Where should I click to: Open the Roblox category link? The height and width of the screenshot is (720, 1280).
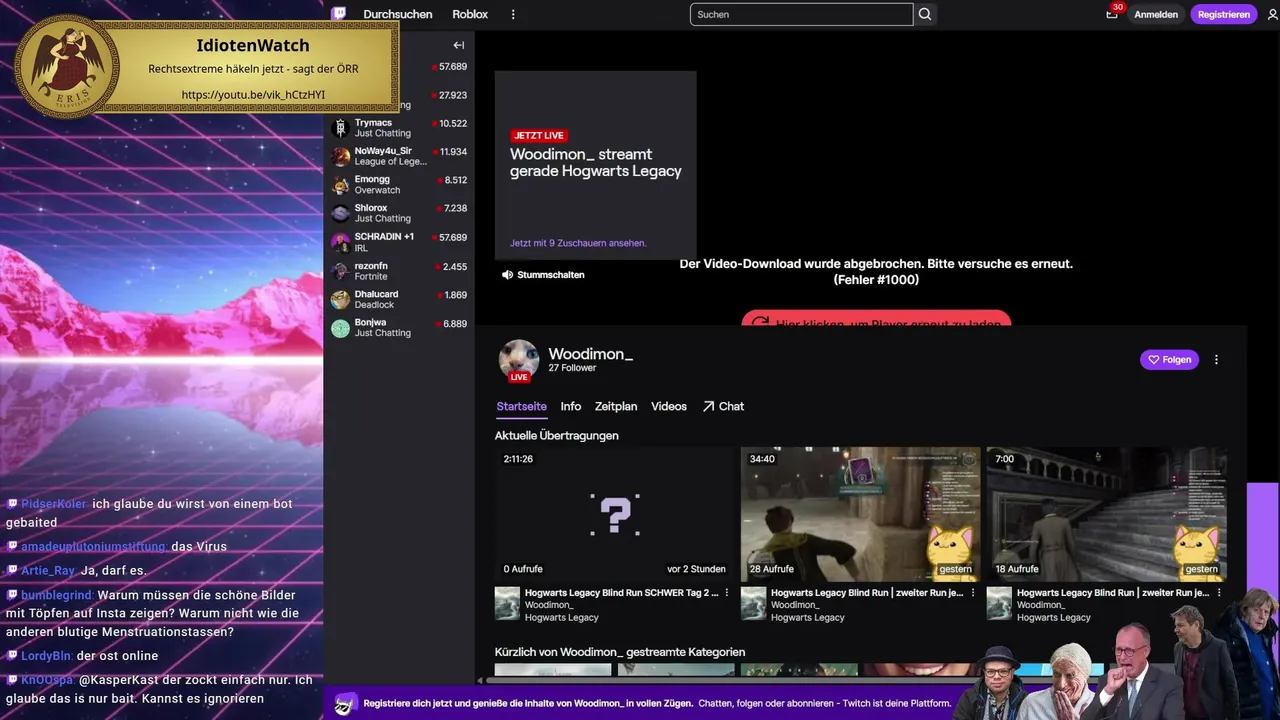point(470,14)
